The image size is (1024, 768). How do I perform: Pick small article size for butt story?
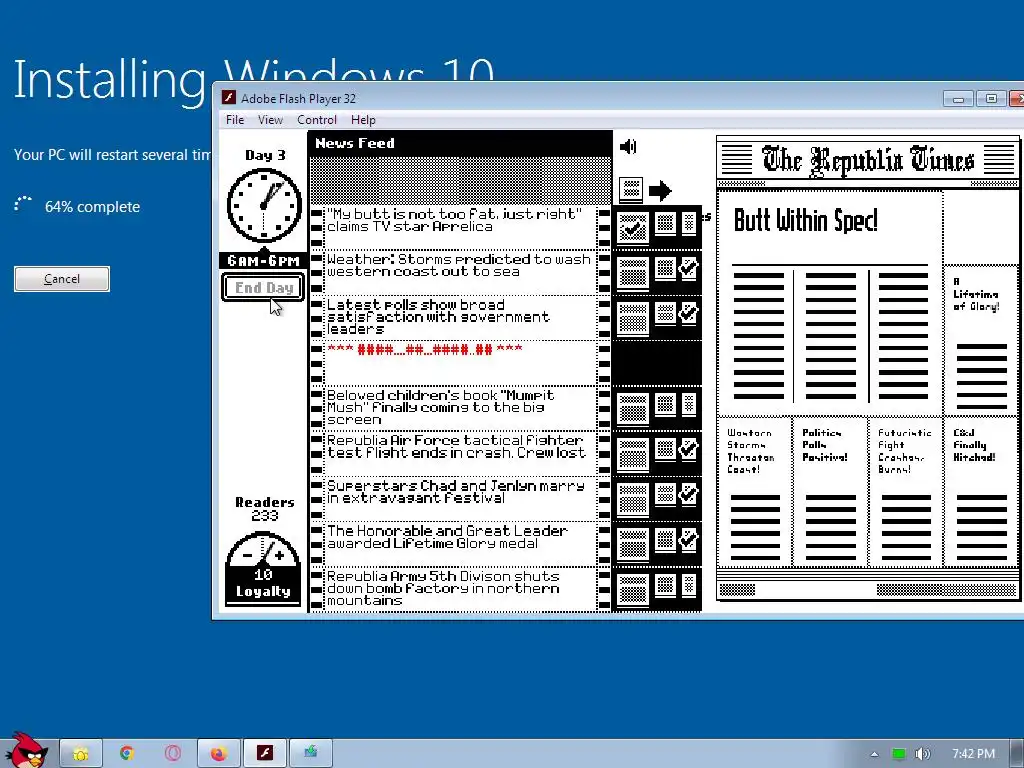point(689,223)
